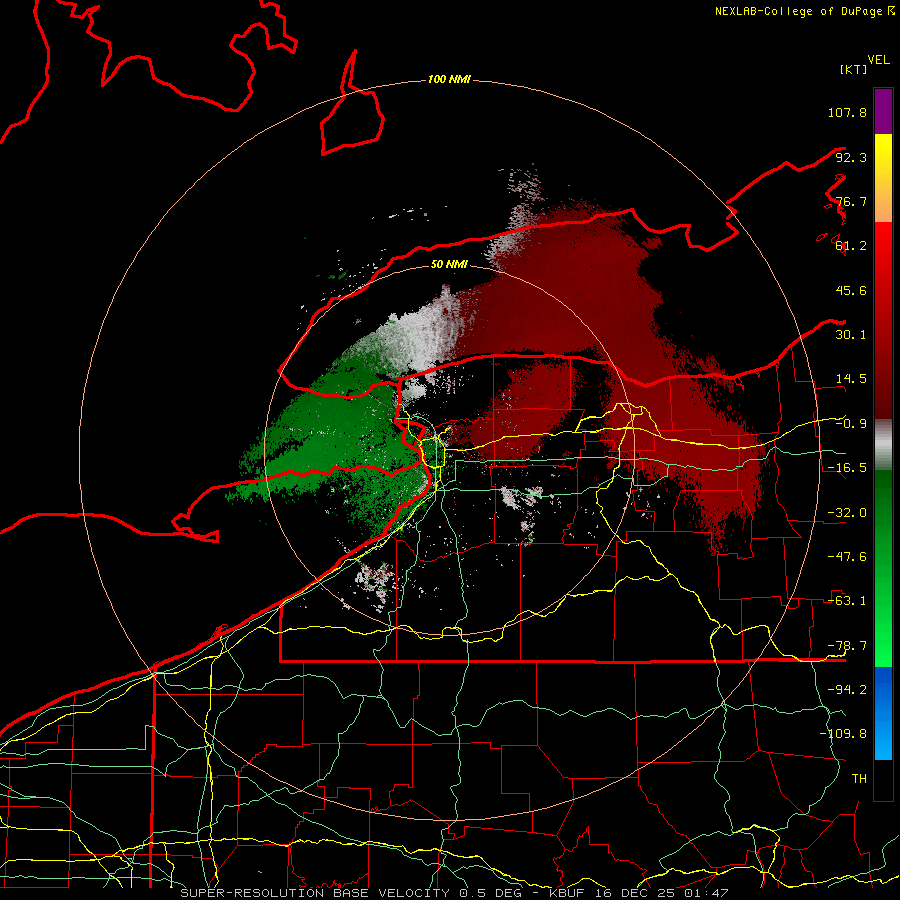Click the 107.8 legend value

pos(847,112)
